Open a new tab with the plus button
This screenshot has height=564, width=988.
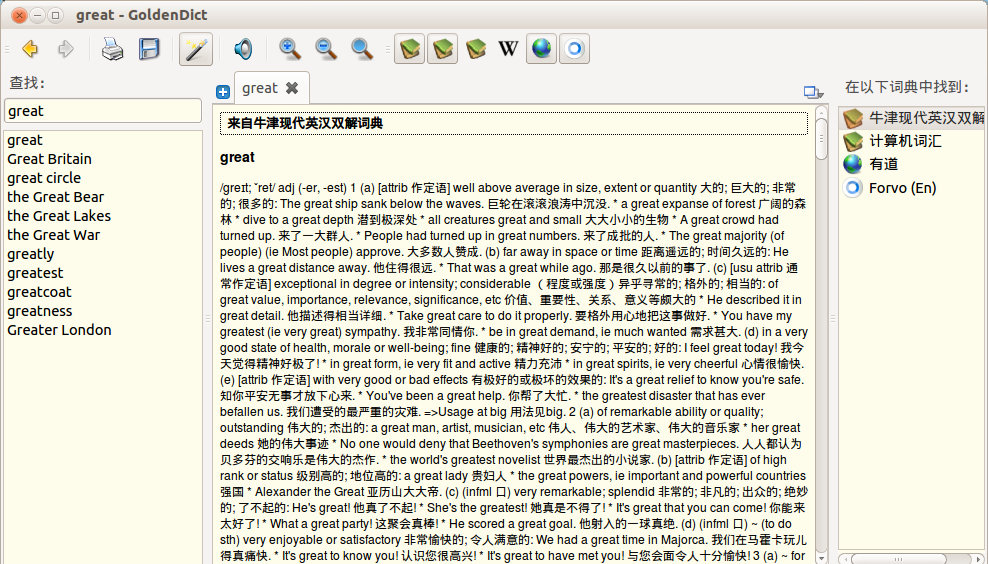click(223, 92)
